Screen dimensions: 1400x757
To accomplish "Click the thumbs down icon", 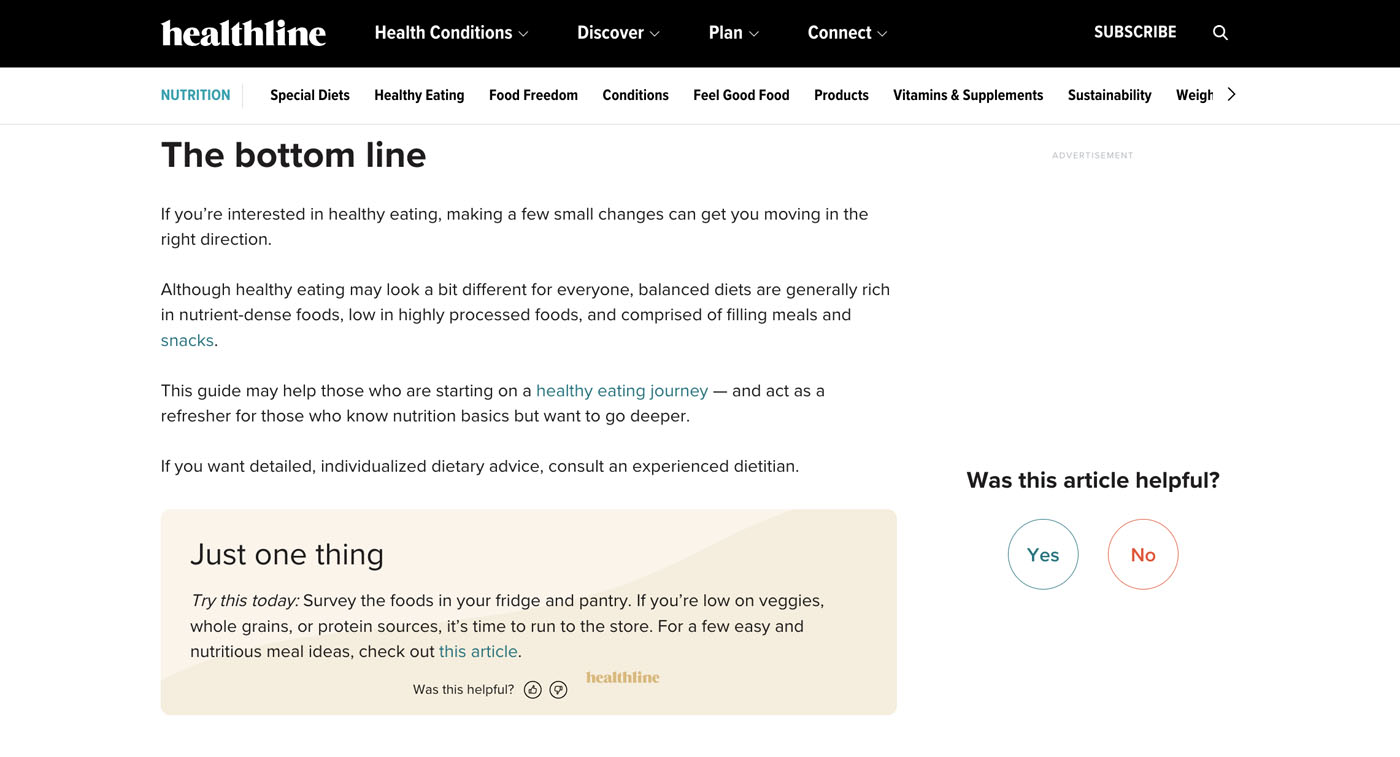I will click(x=559, y=690).
